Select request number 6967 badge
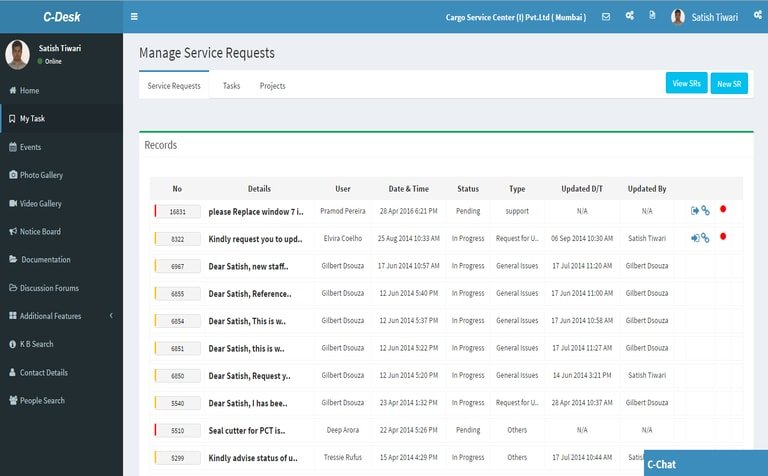The width and height of the screenshot is (768, 476). point(177,266)
